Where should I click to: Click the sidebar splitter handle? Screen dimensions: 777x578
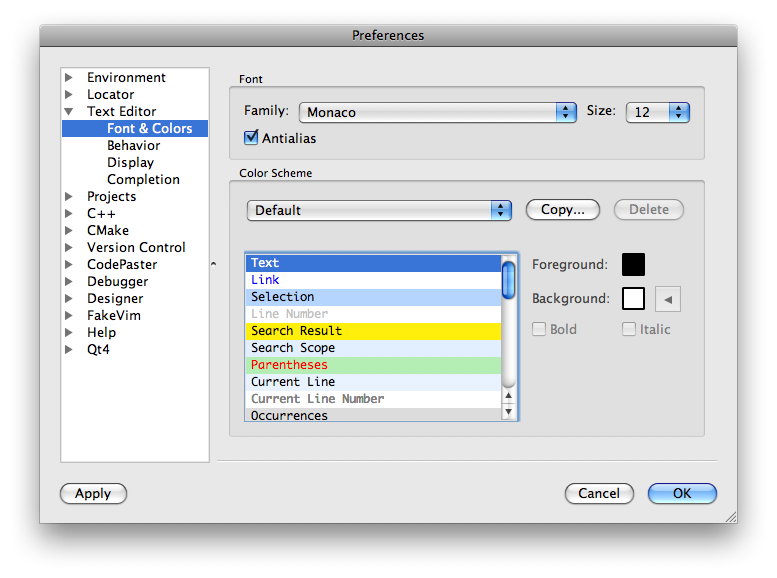pyautogui.click(x=212, y=264)
